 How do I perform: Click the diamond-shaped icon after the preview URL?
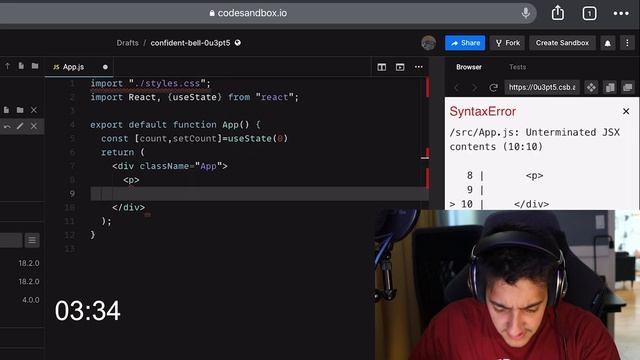591,87
